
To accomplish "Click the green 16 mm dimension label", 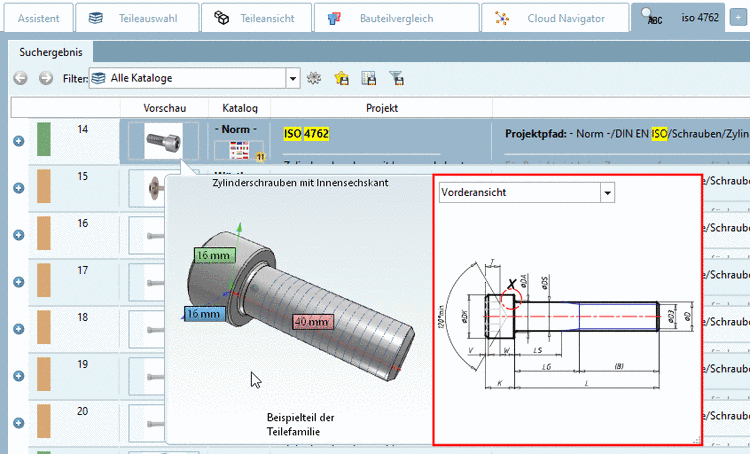I will [214, 255].
